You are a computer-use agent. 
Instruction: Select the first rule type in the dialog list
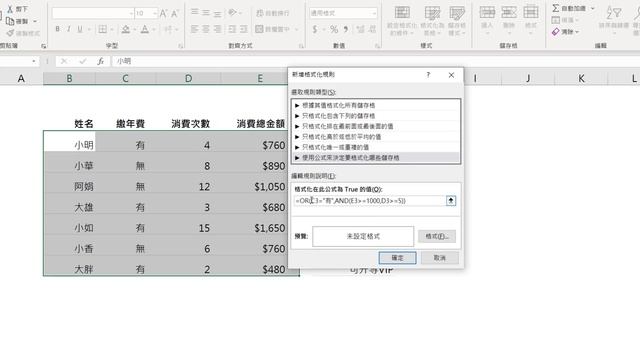[x=376, y=105]
